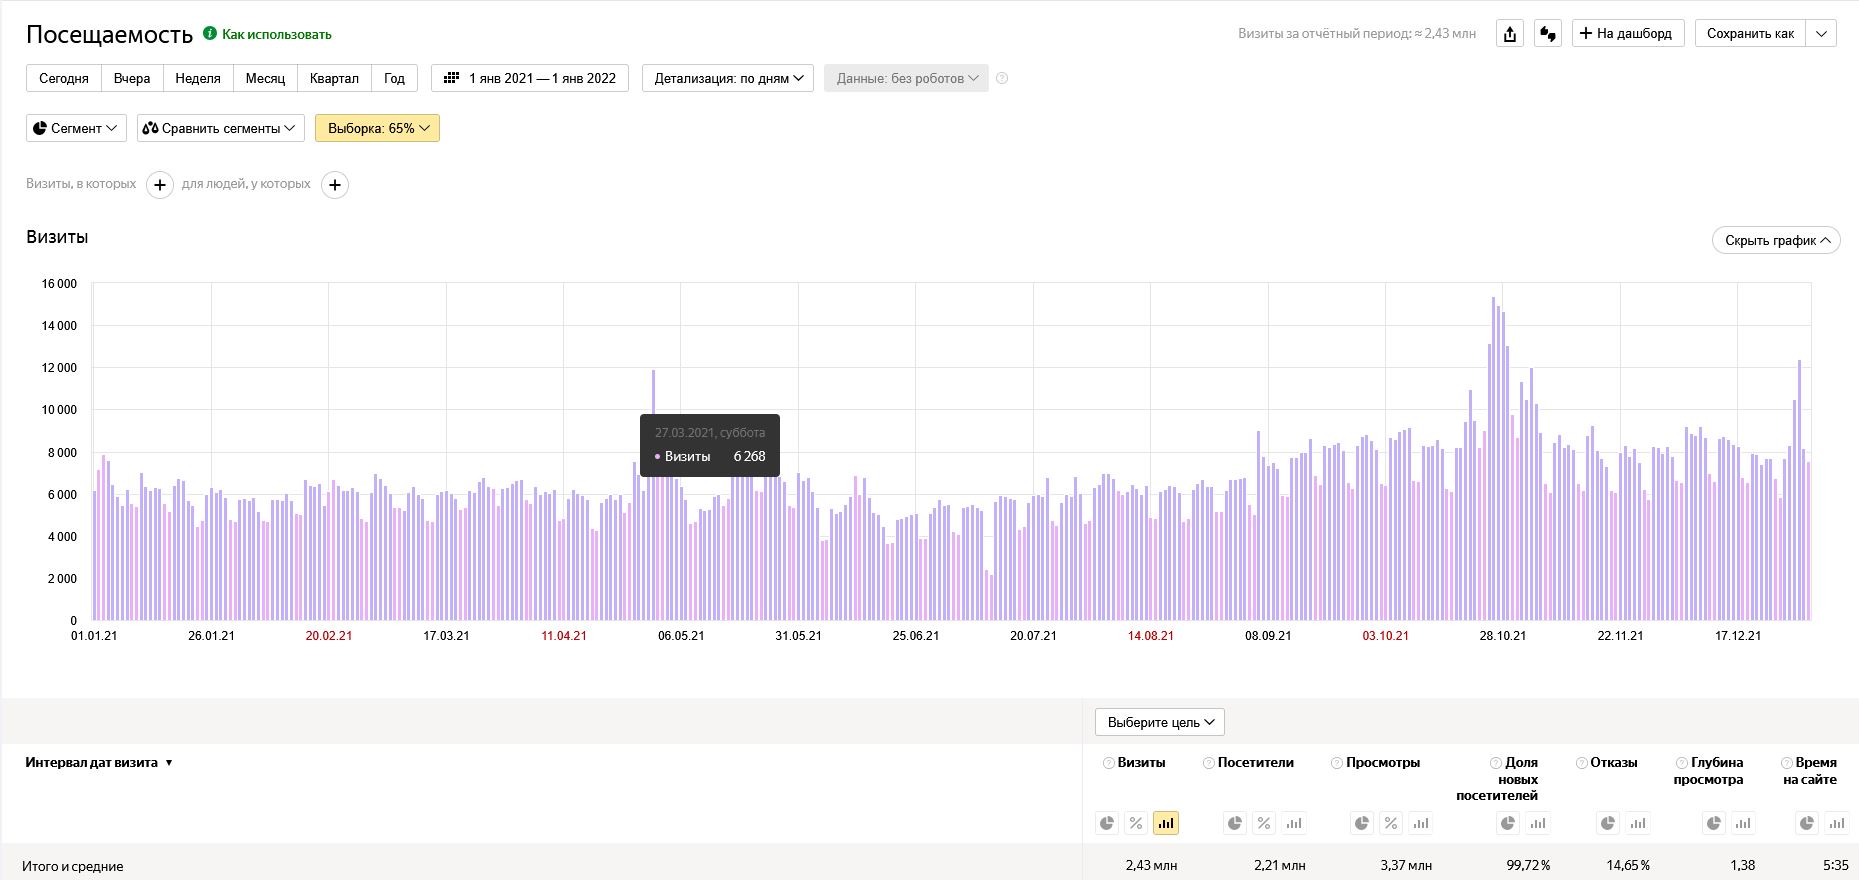Open help icon for Доля новых посетителей
This screenshot has height=880, width=1859.
(x=1495, y=763)
